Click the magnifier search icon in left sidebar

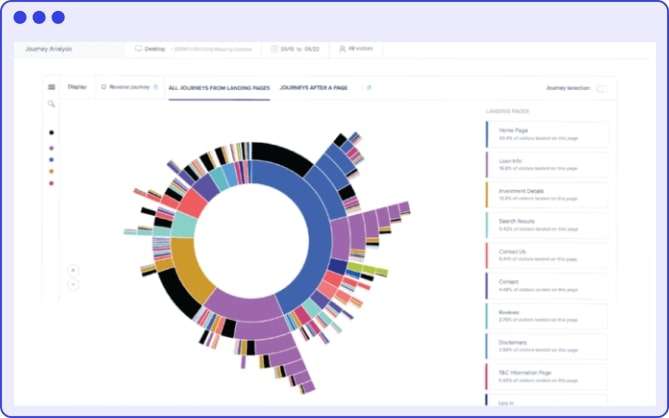pyautogui.click(x=52, y=104)
